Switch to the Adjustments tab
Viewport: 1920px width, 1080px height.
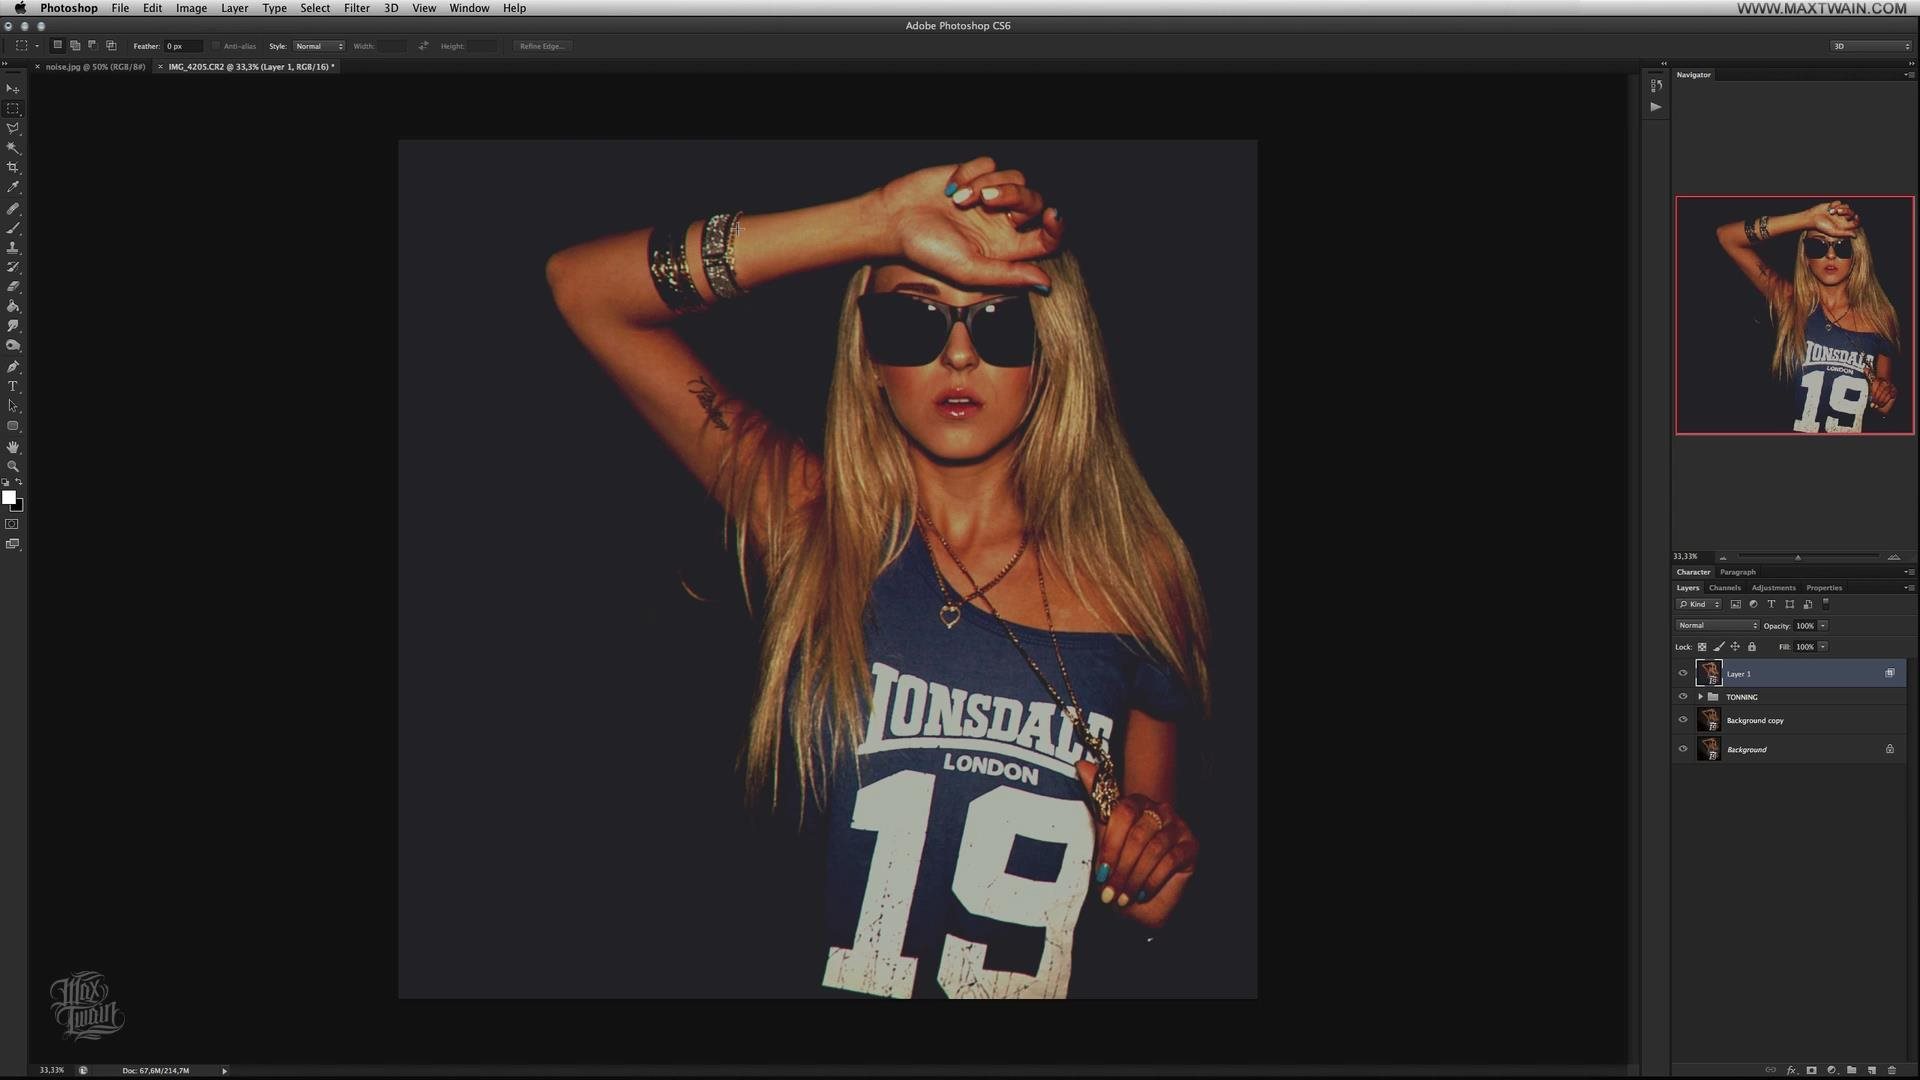coord(1773,588)
